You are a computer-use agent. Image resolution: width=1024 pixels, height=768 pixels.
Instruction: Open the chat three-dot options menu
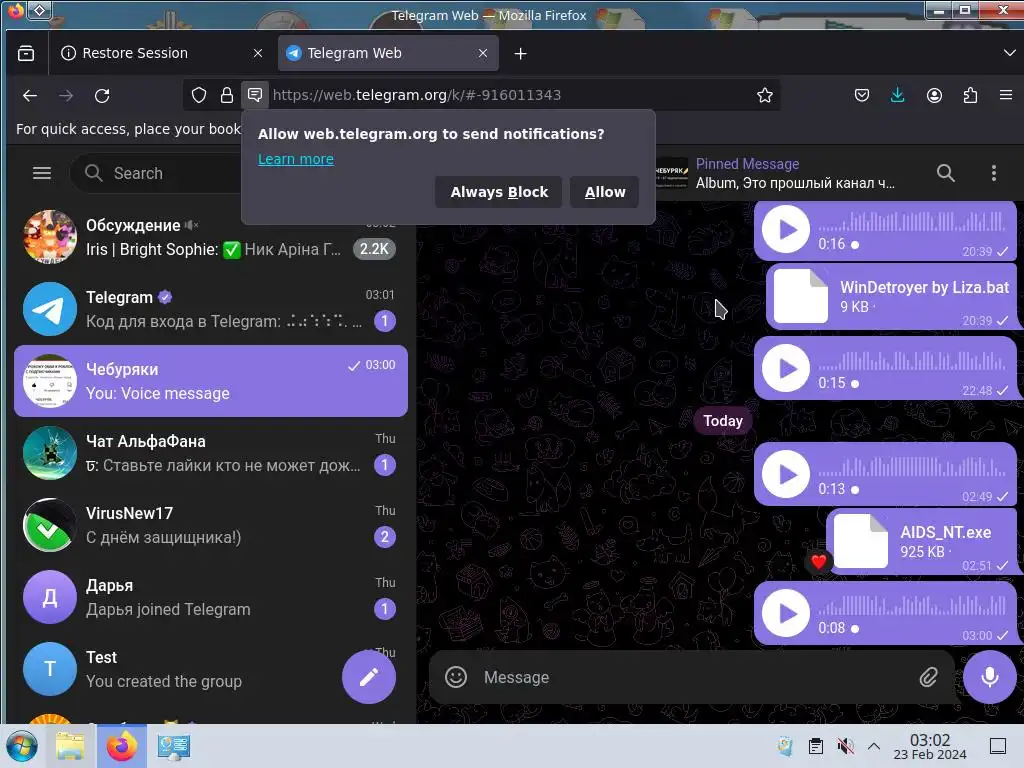coord(993,173)
